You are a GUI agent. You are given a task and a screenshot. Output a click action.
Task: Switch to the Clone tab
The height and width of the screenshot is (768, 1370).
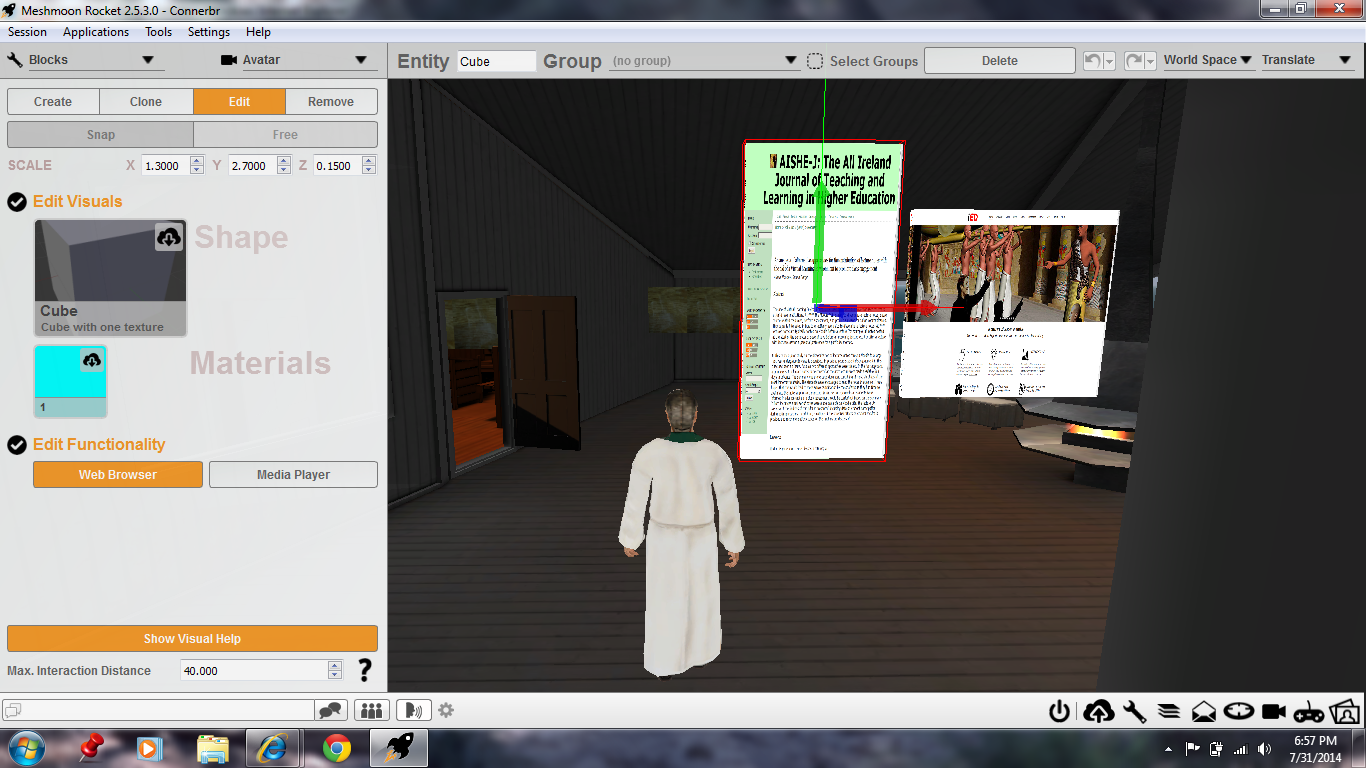pyautogui.click(x=146, y=101)
